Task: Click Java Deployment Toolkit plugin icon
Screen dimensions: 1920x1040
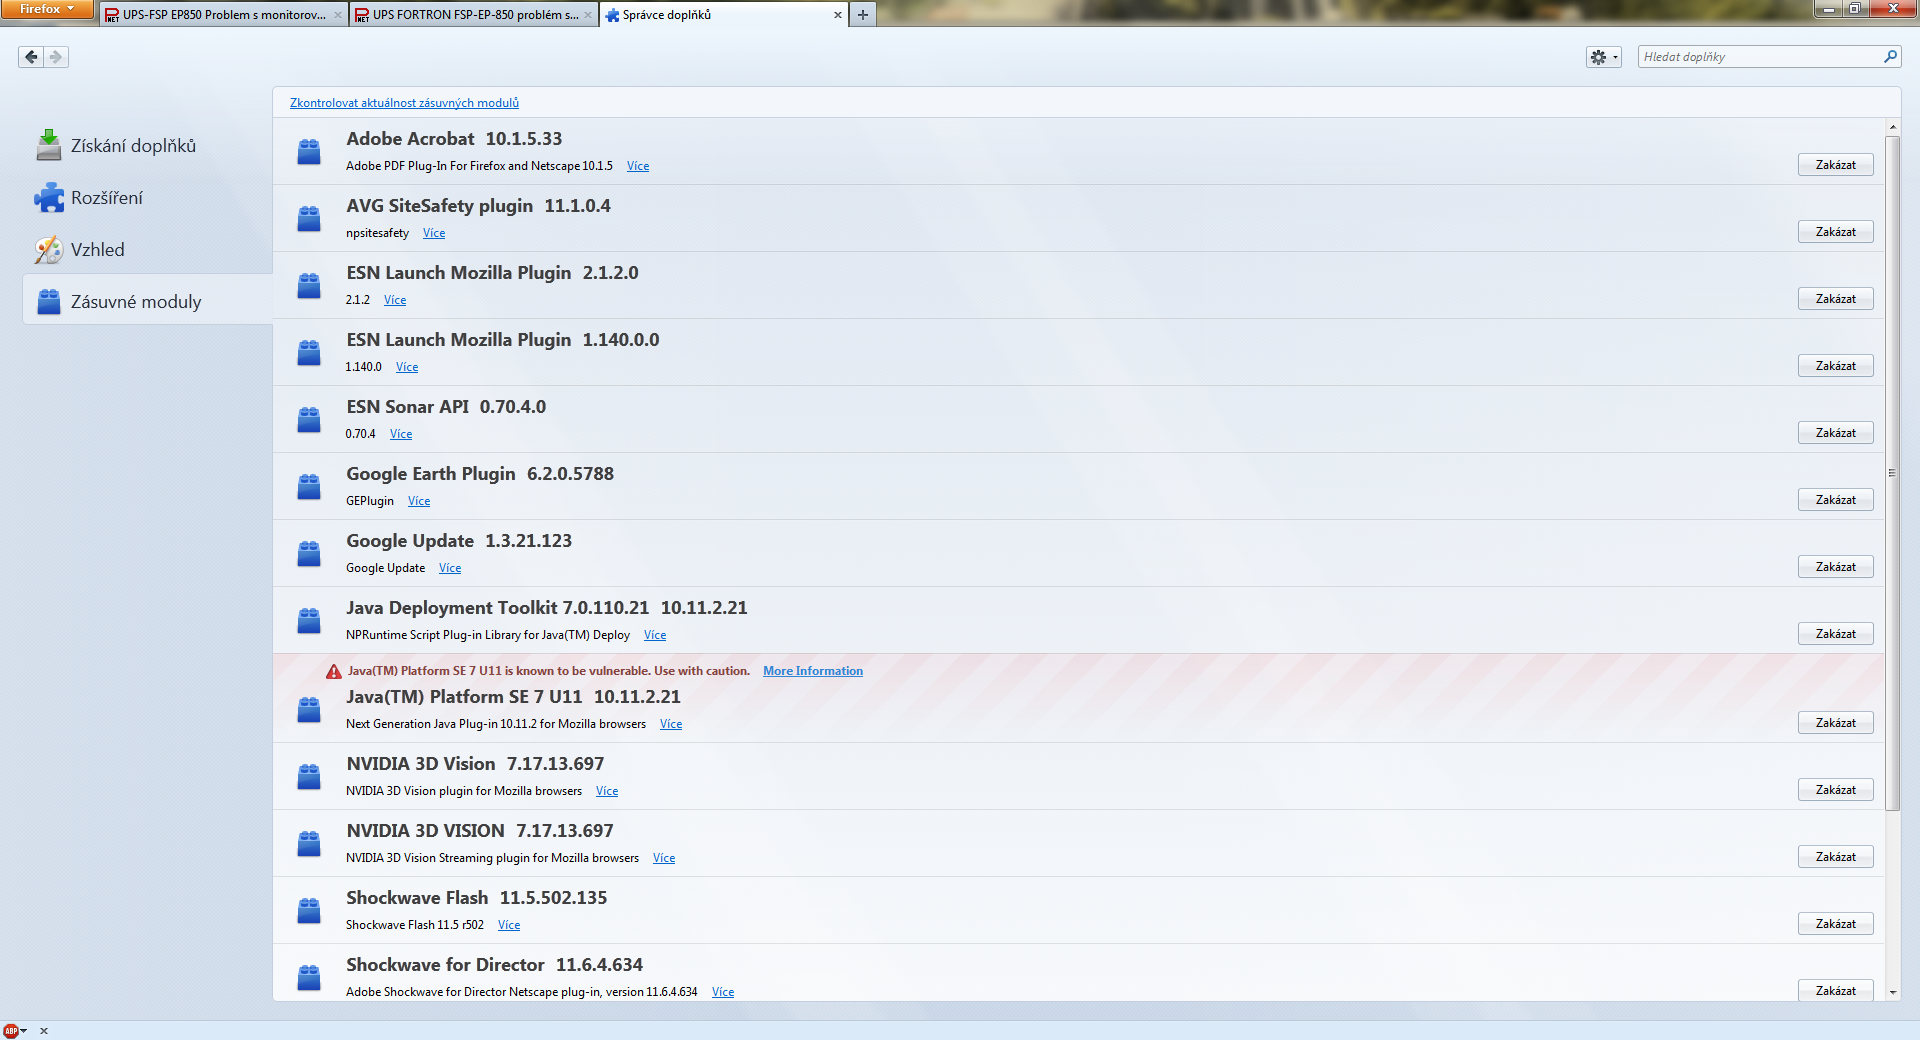Action: point(309,620)
